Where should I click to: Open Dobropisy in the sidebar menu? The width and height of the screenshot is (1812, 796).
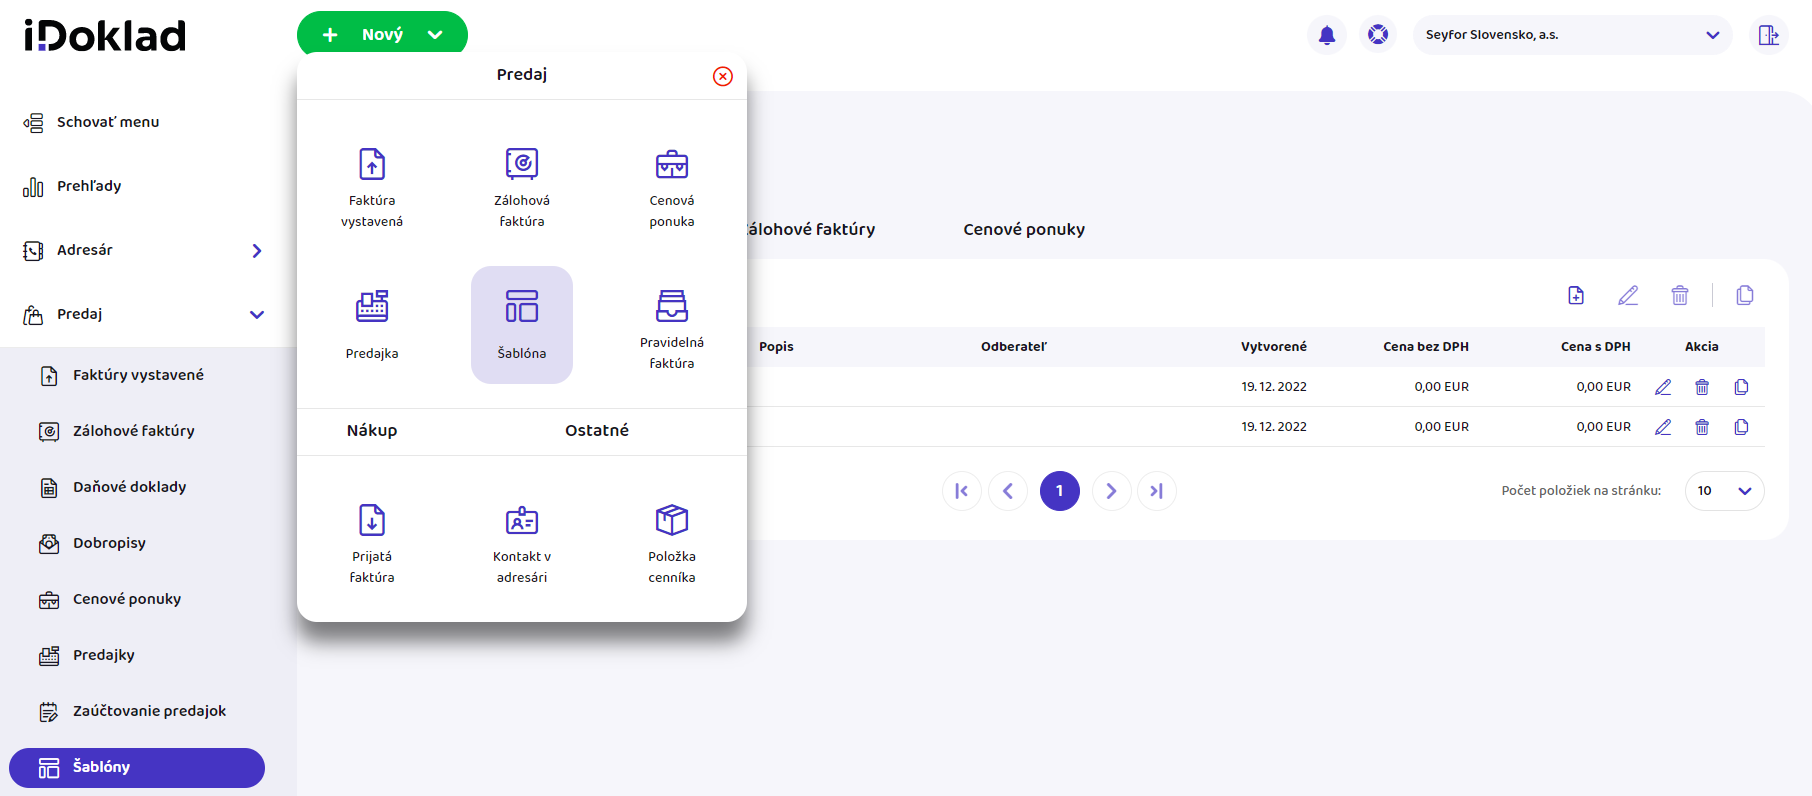pyautogui.click(x=109, y=543)
